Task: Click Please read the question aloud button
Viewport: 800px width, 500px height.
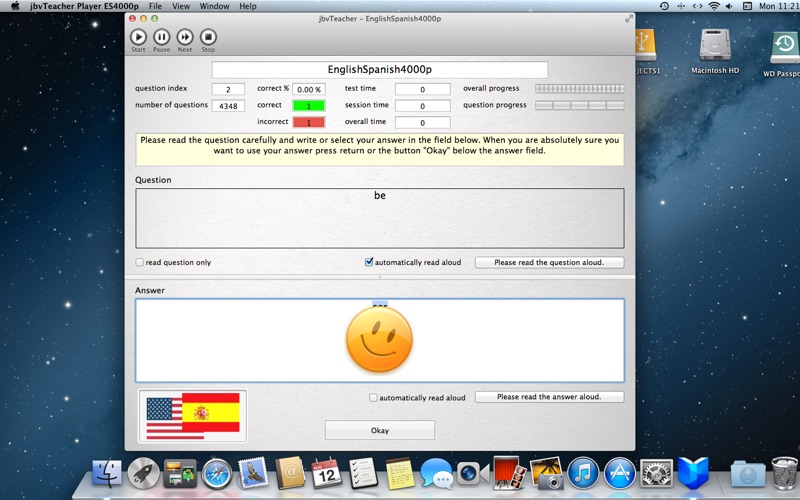Action: point(549,262)
